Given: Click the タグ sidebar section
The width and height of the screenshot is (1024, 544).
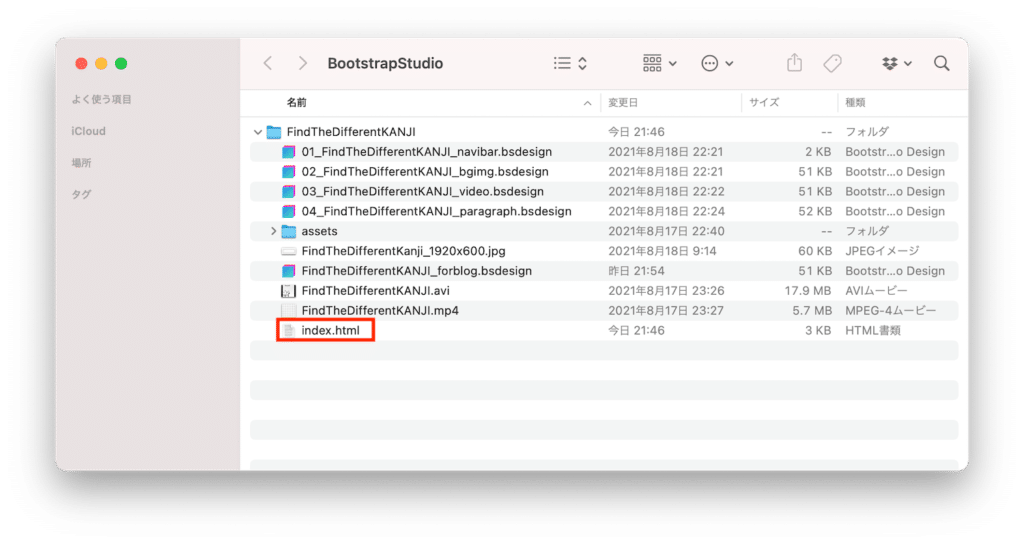Looking at the screenshot, I should (80, 195).
